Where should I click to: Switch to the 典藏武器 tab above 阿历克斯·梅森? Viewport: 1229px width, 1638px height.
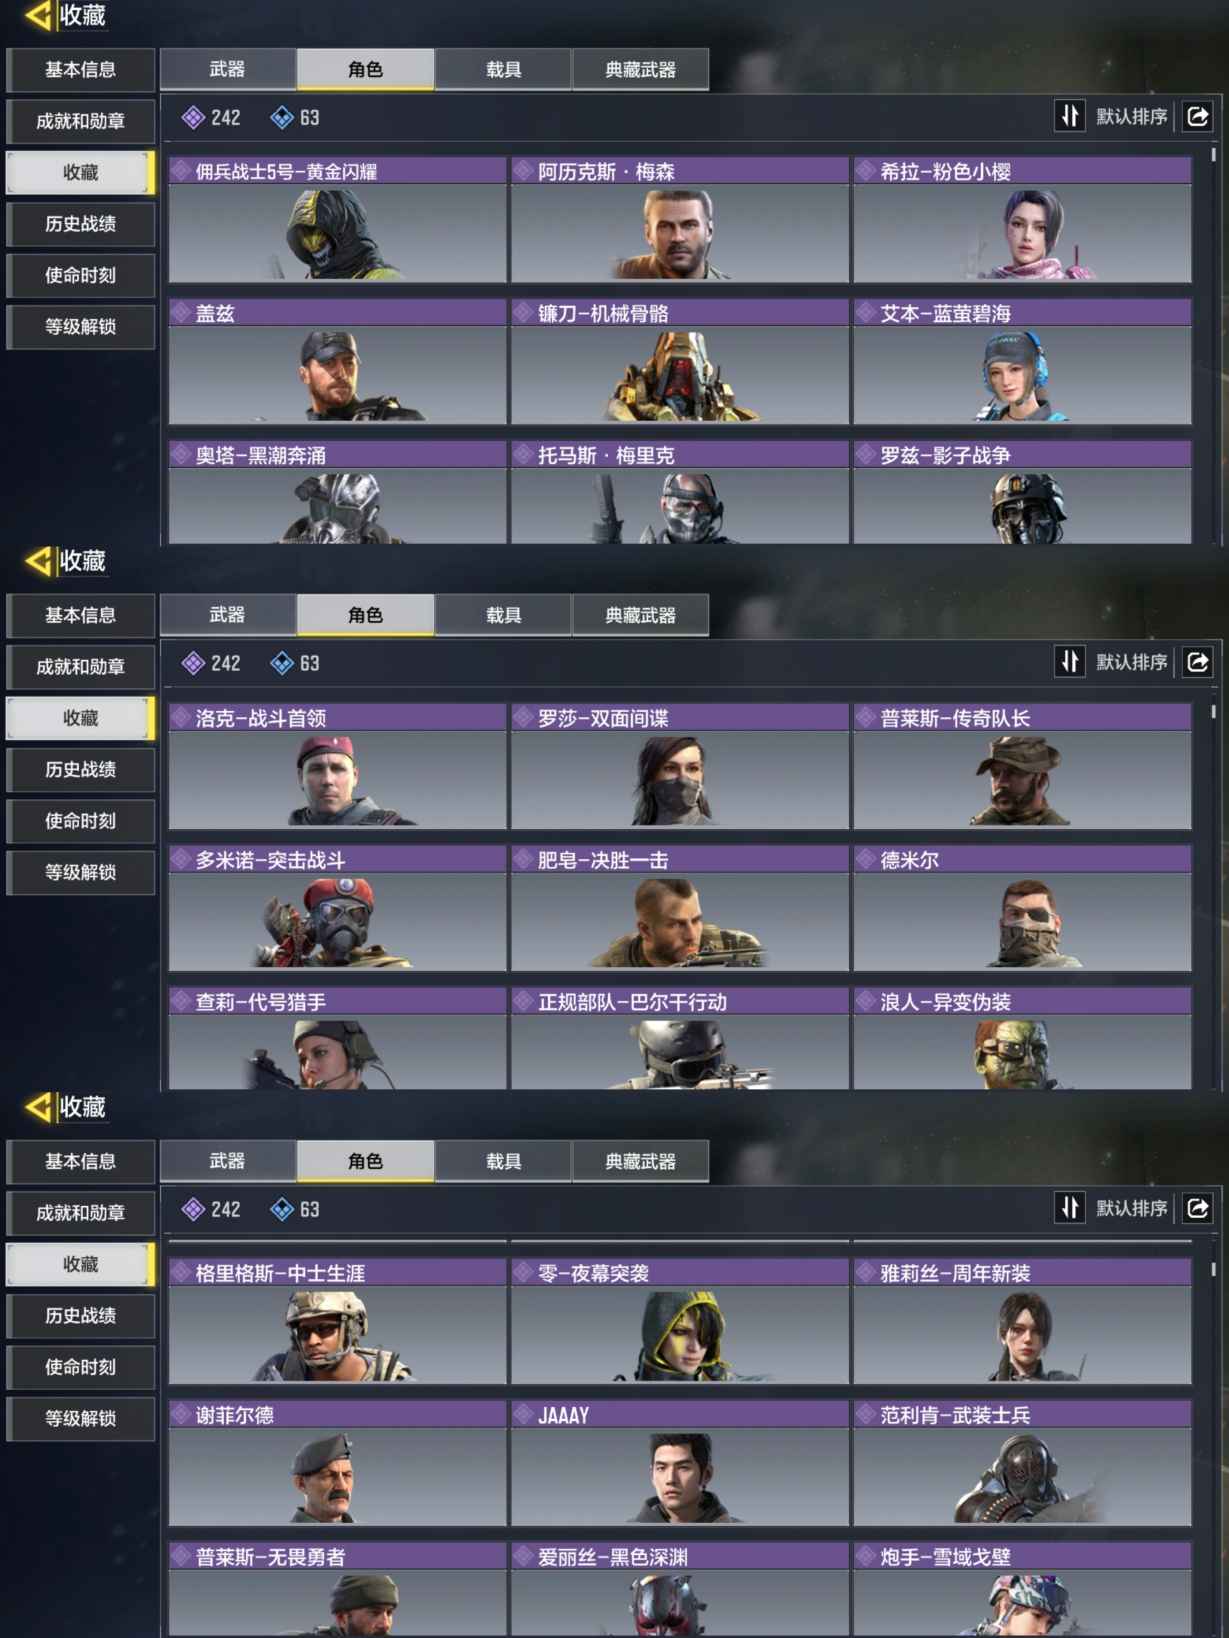pos(640,69)
